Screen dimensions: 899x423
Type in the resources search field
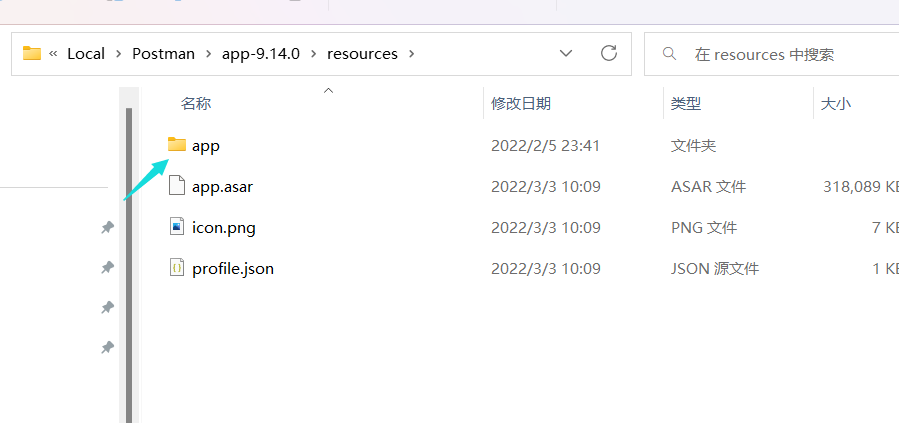(780, 54)
